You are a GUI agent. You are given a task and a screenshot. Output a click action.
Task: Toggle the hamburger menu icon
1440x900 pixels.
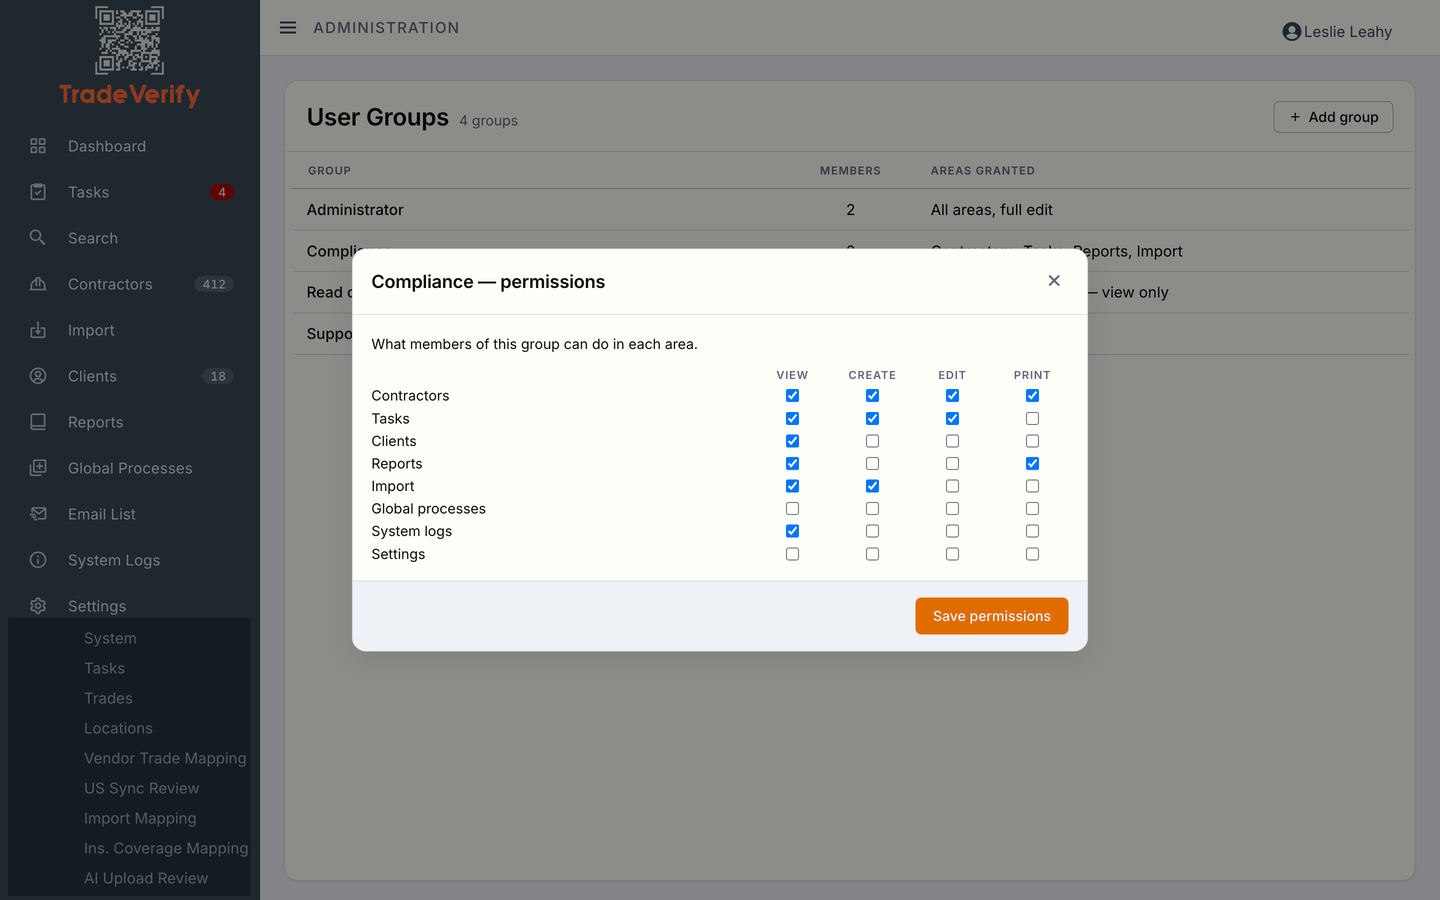point(288,28)
